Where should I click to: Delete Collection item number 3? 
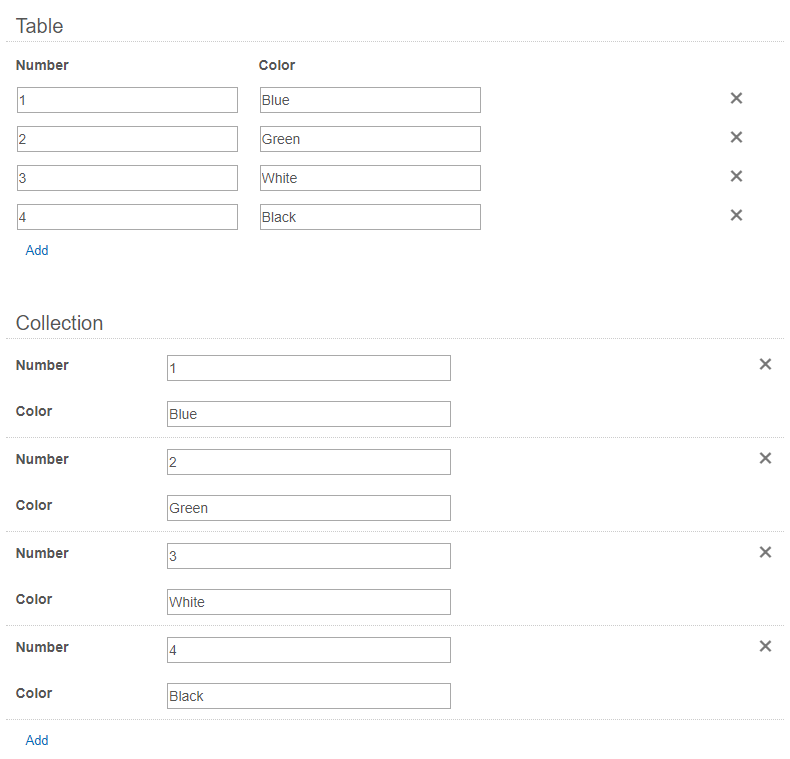pos(765,552)
